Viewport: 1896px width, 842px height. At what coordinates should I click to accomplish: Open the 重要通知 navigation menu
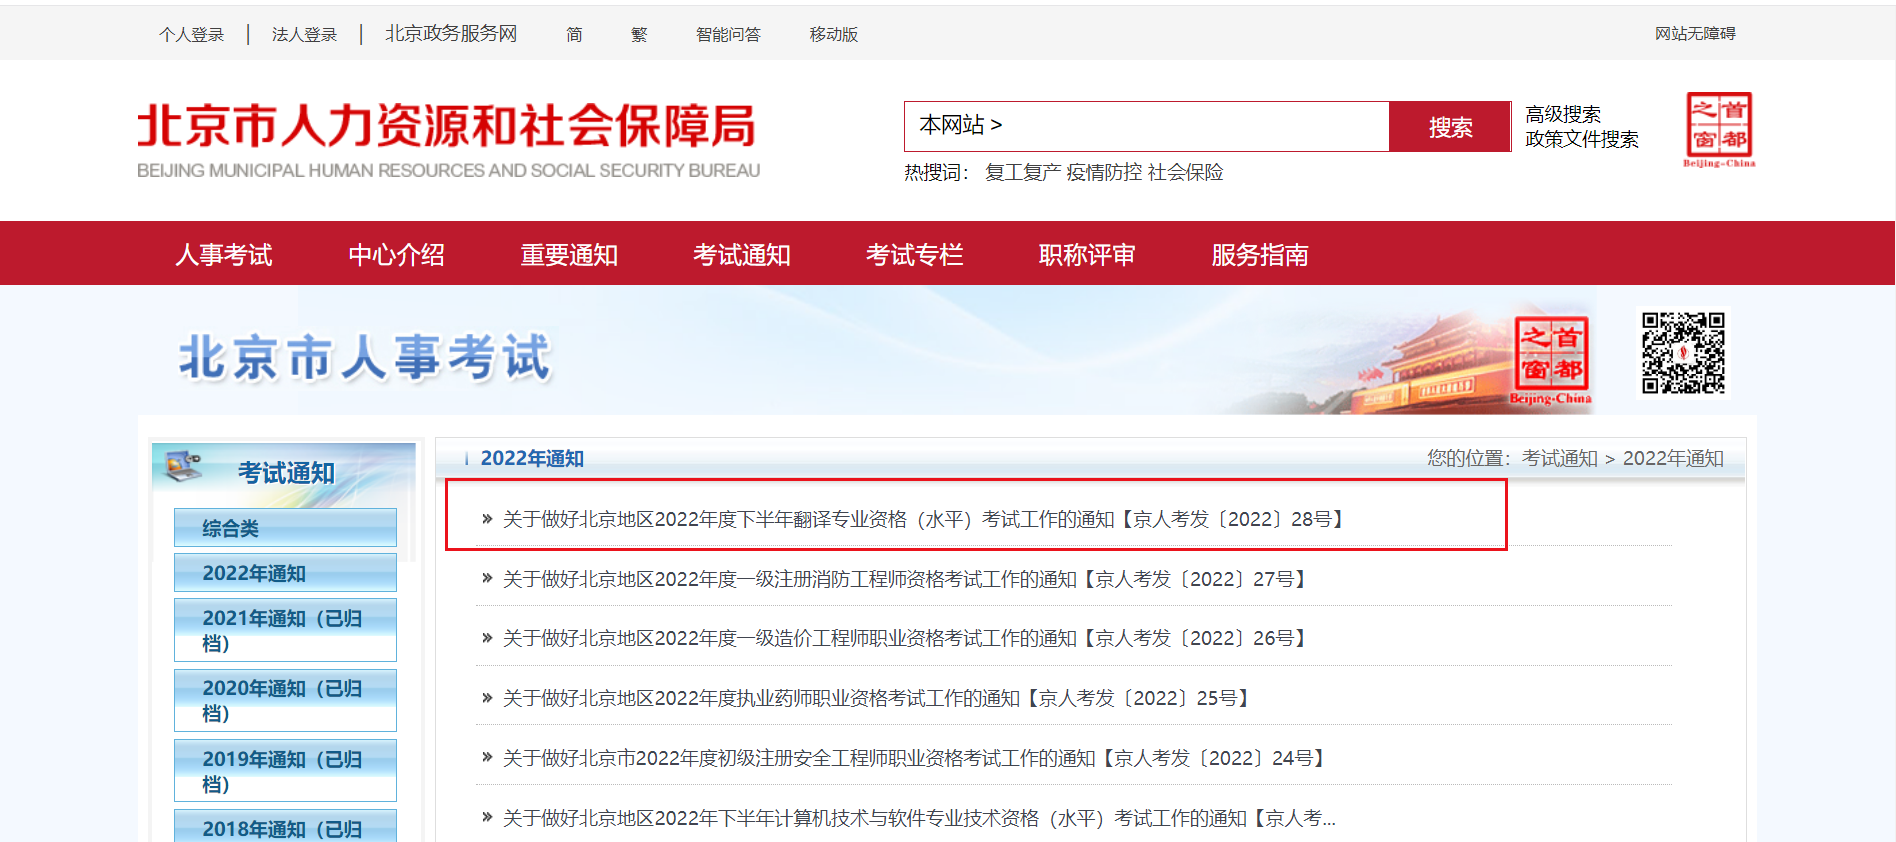(568, 255)
